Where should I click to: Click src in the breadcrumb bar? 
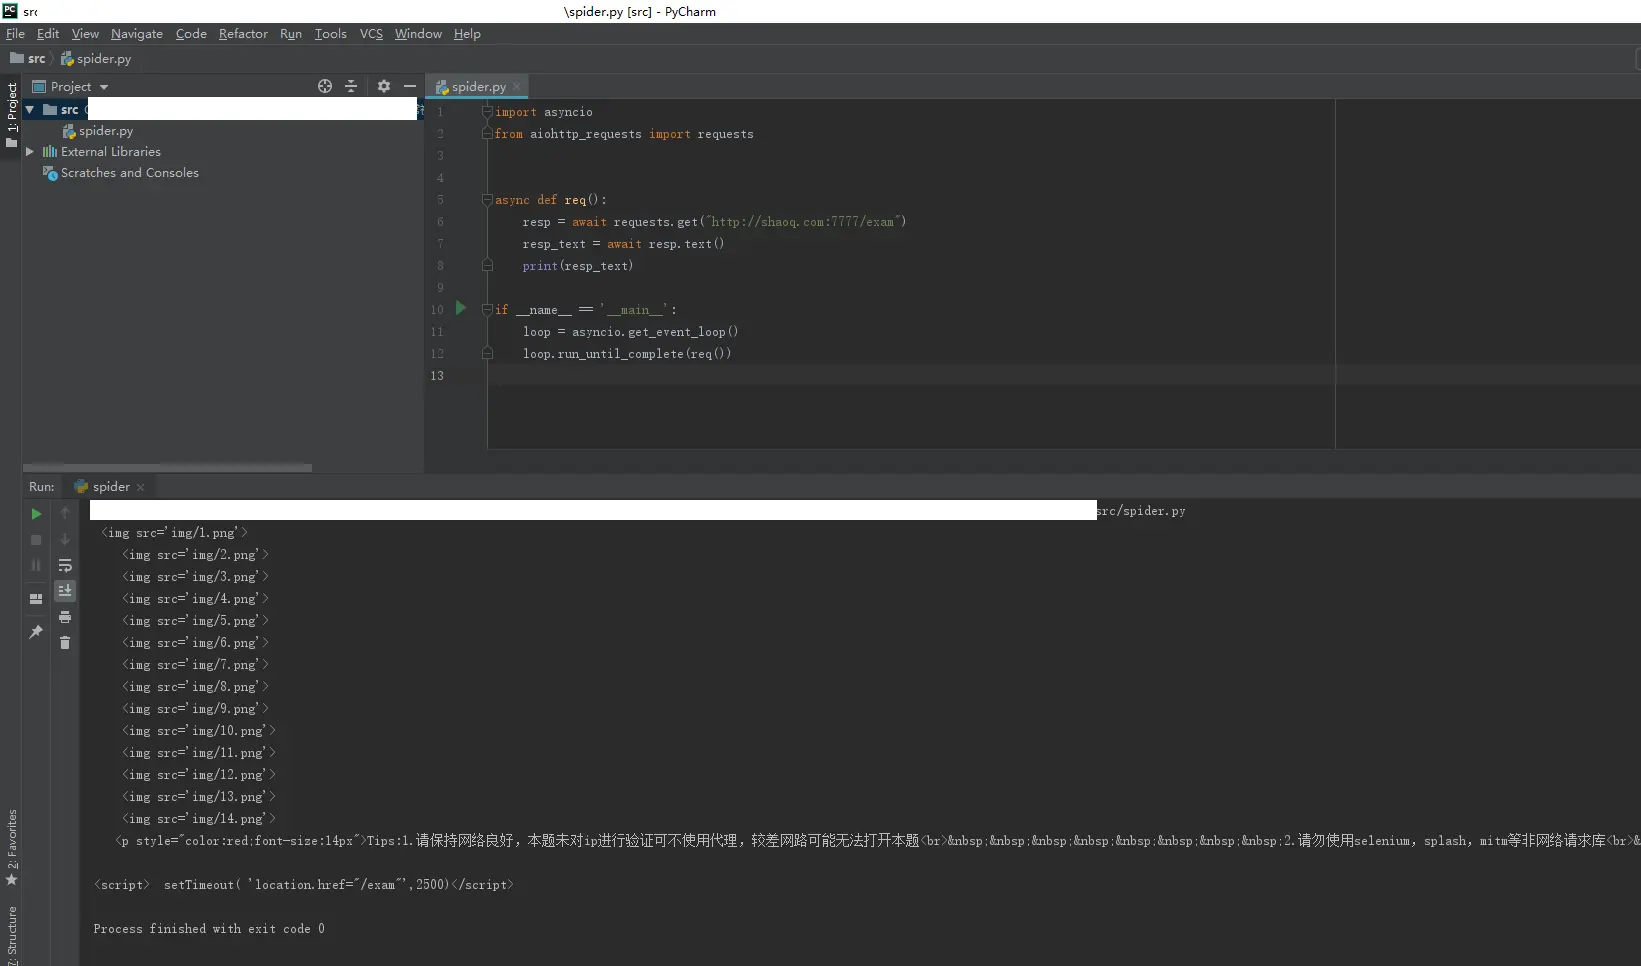coord(28,59)
